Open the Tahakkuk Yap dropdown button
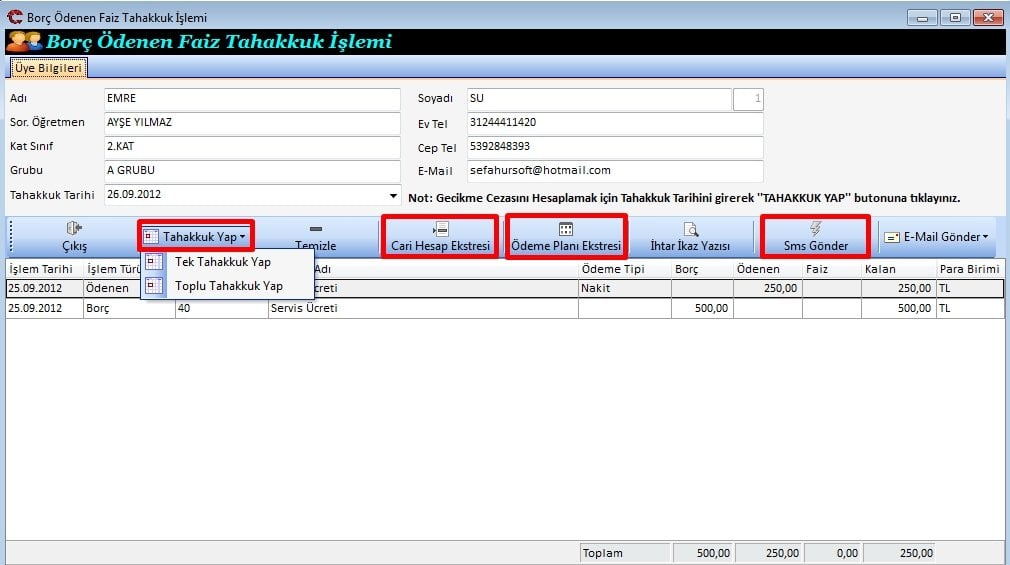 pyautogui.click(x=195, y=237)
